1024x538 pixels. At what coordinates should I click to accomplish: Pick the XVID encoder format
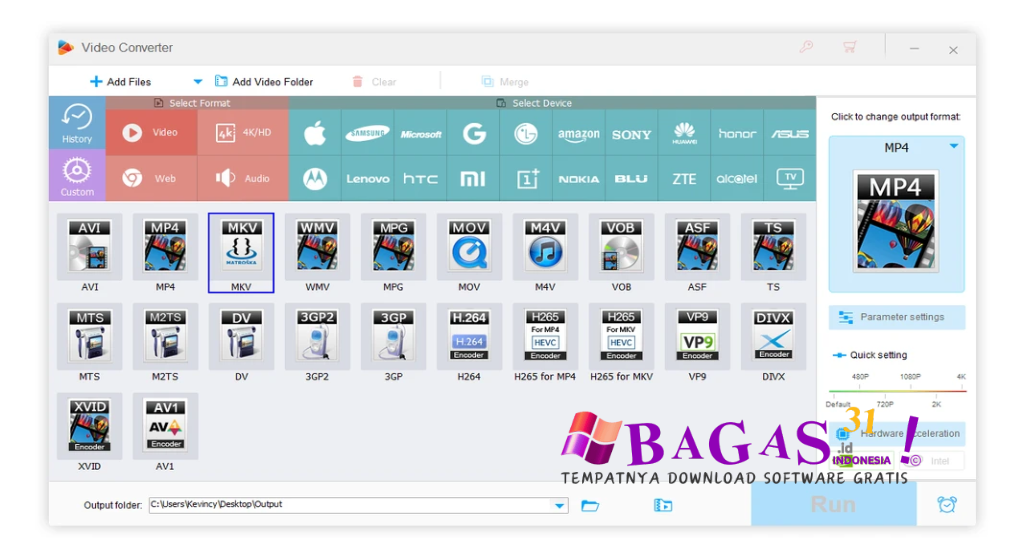pos(89,426)
